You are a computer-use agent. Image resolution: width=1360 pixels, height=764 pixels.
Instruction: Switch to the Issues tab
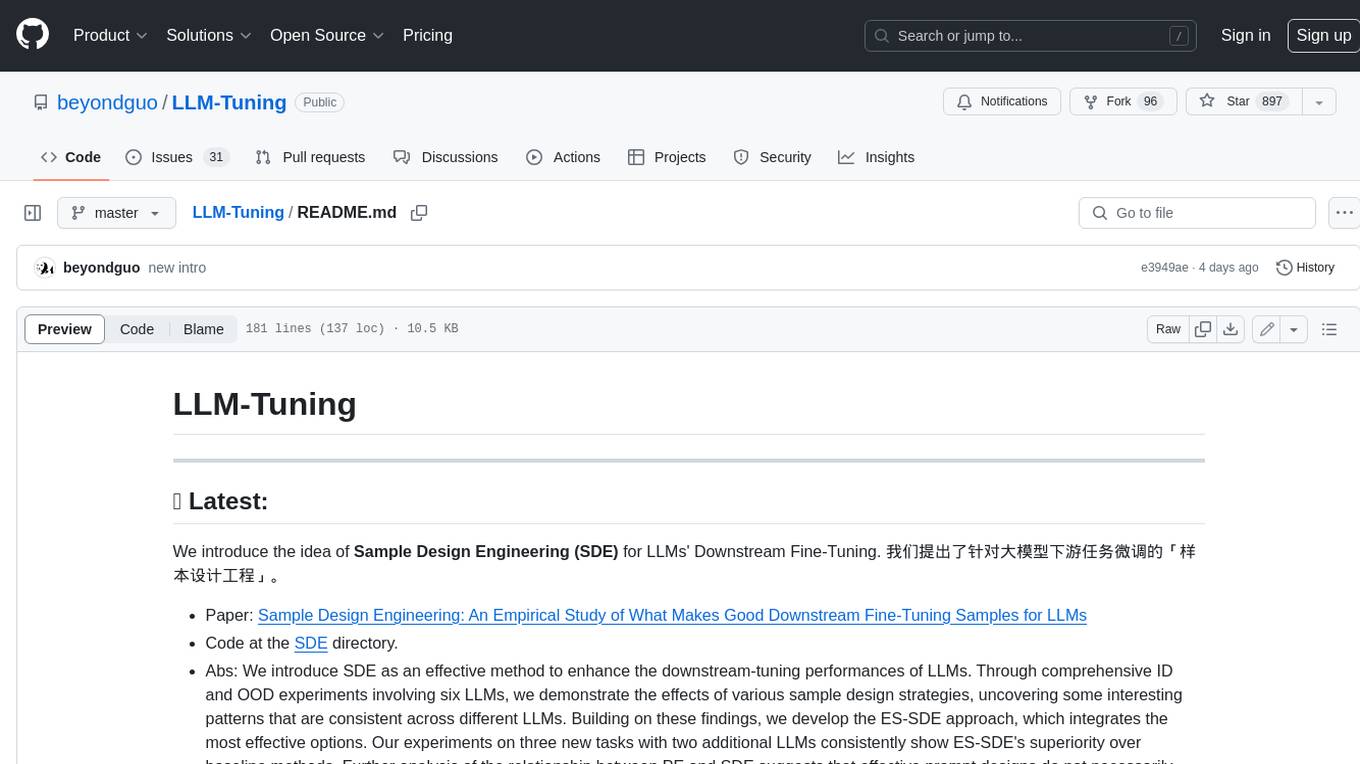point(176,157)
